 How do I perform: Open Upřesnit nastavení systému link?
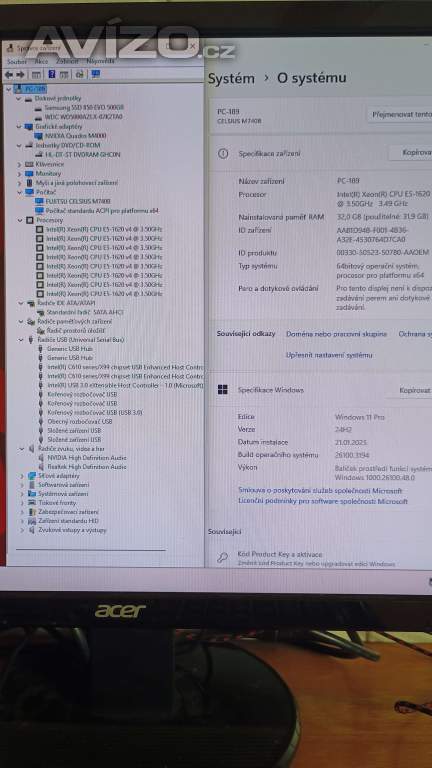329,355
